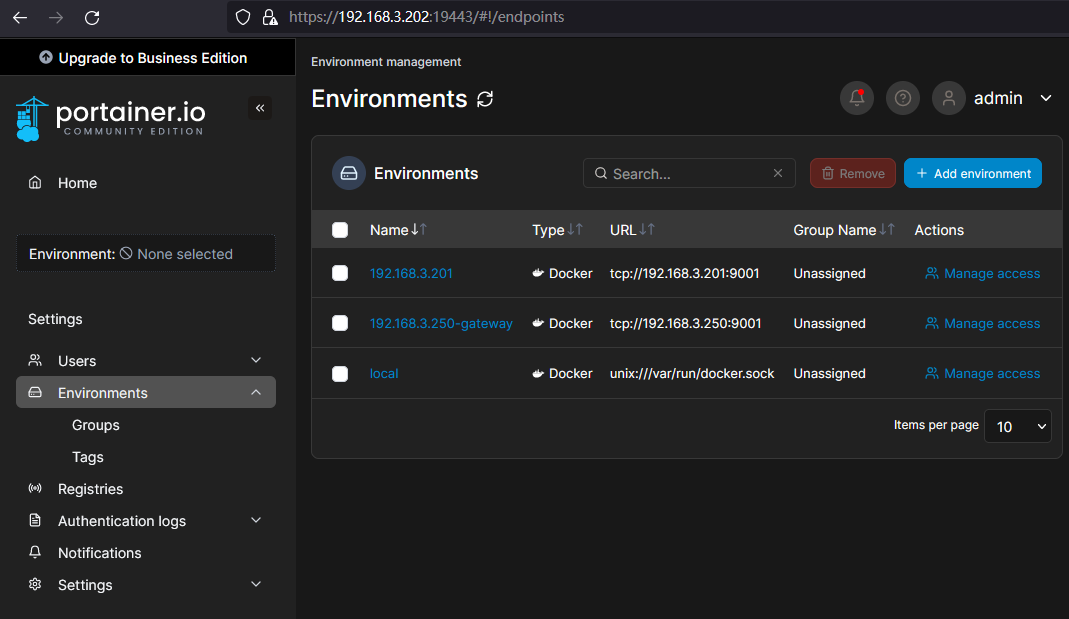
Task: Click the admin user avatar icon
Action: (948, 98)
